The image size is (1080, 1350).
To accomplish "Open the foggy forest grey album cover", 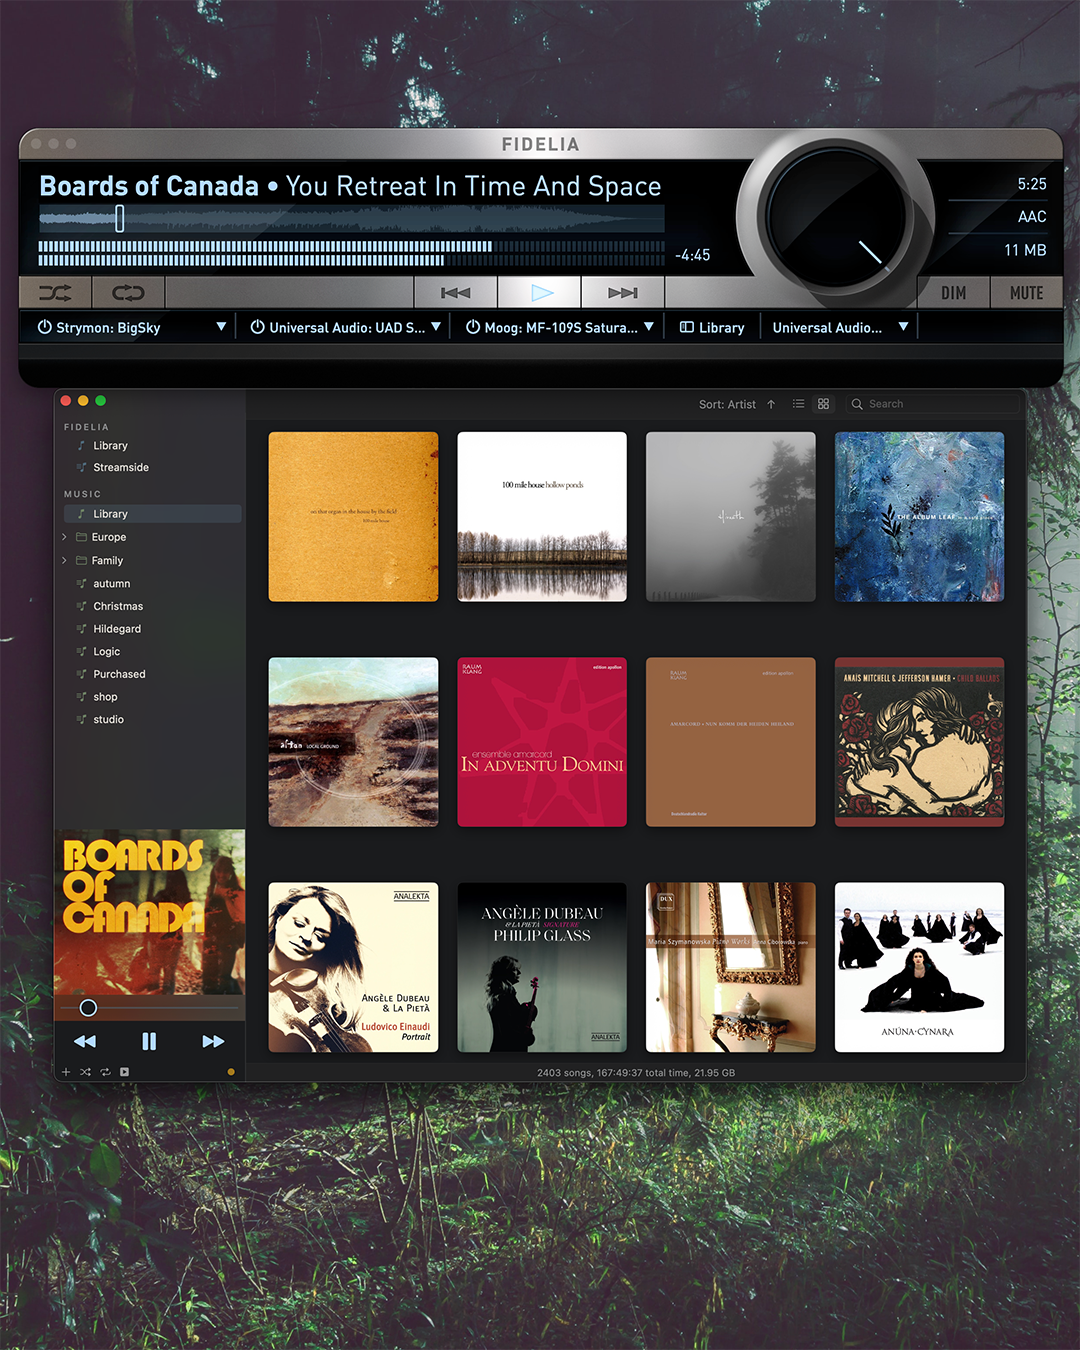I will (731, 517).
